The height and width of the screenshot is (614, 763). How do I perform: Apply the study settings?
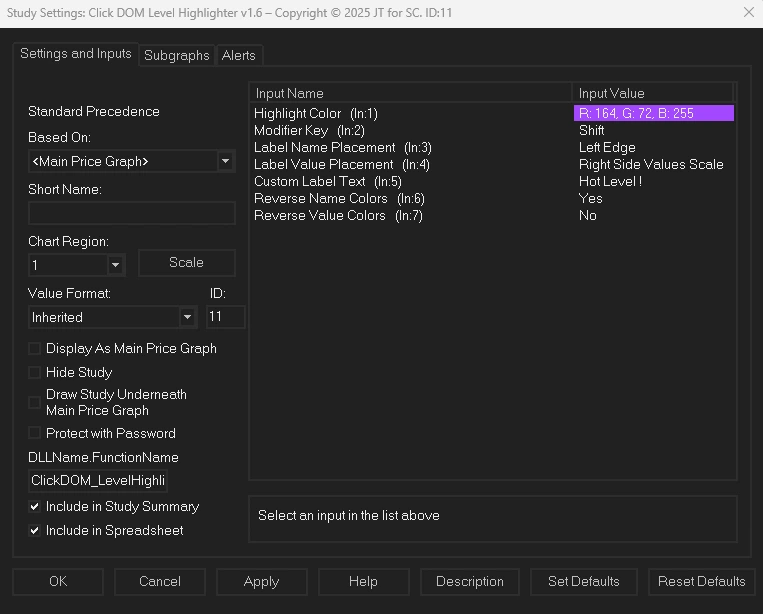[261, 581]
